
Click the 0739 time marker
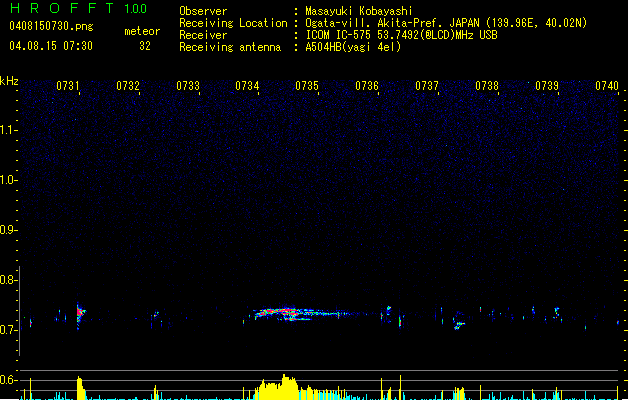[547, 86]
